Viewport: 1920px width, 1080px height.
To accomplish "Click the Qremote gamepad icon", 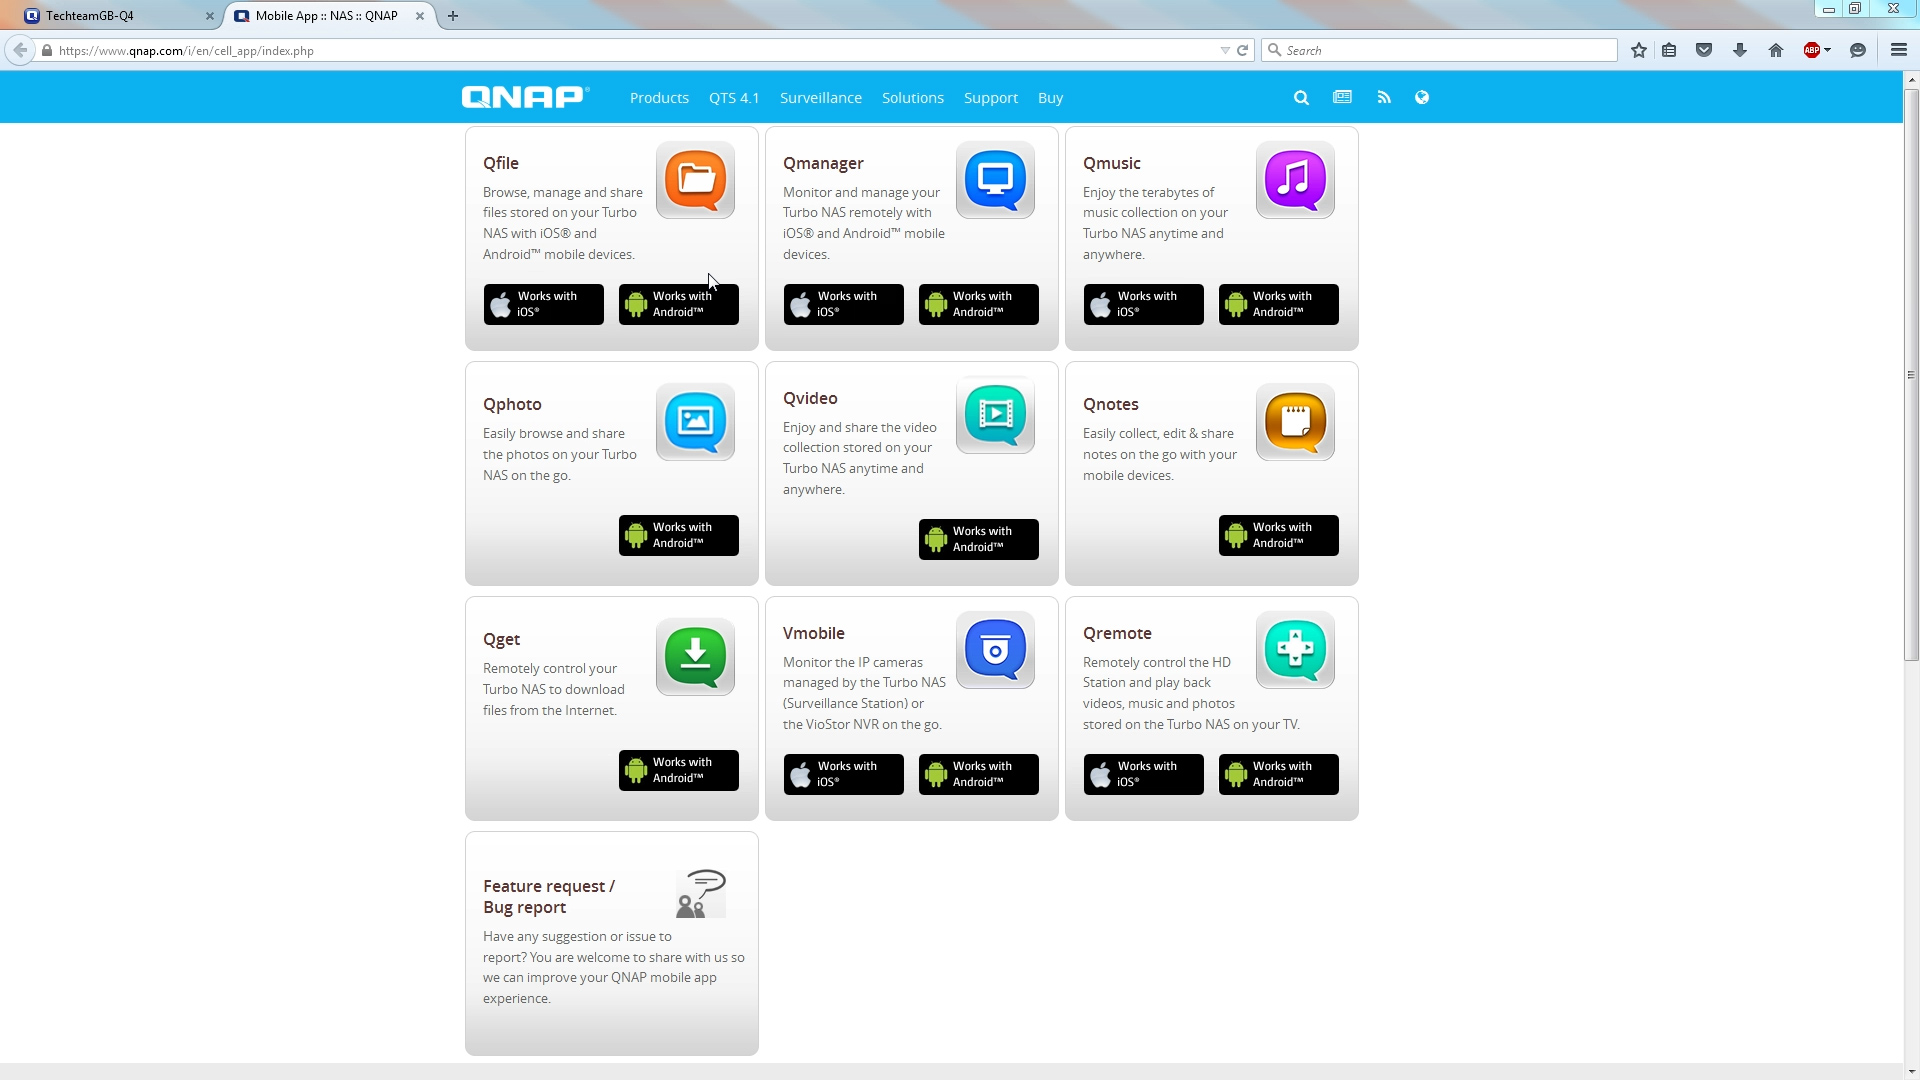I will [1295, 650].
